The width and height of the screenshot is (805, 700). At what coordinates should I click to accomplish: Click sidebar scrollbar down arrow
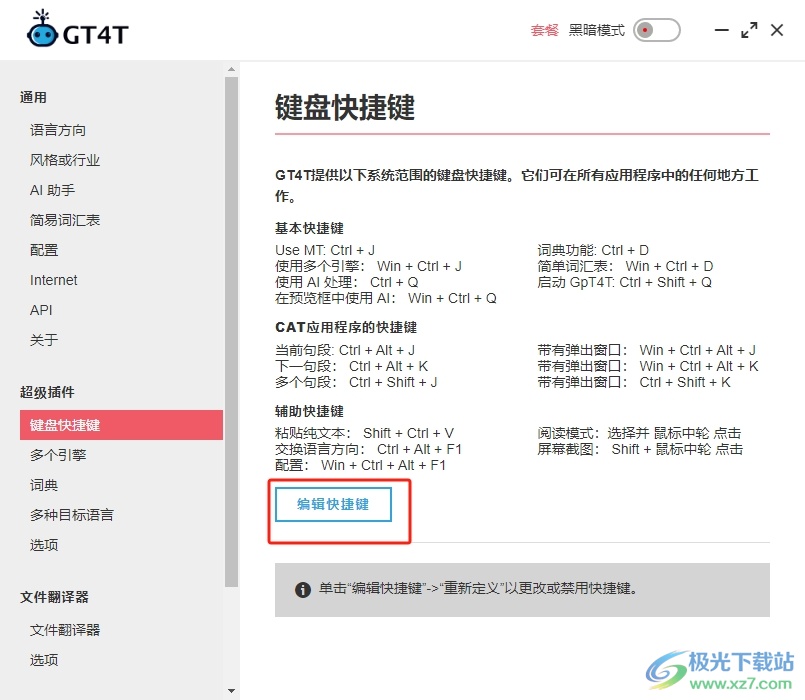(x=232, y=691)
